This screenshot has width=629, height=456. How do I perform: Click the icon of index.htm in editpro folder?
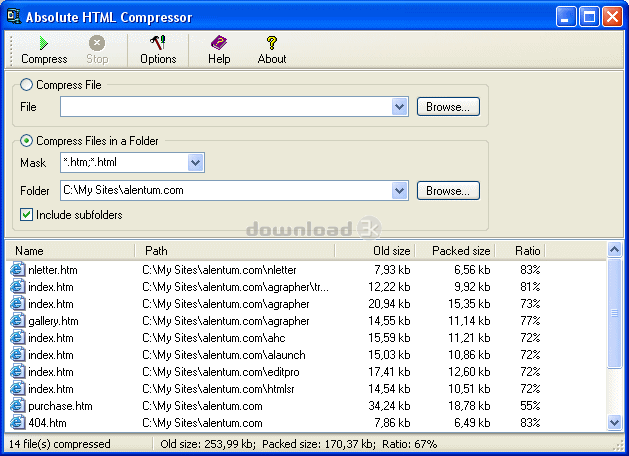(17, 371)
